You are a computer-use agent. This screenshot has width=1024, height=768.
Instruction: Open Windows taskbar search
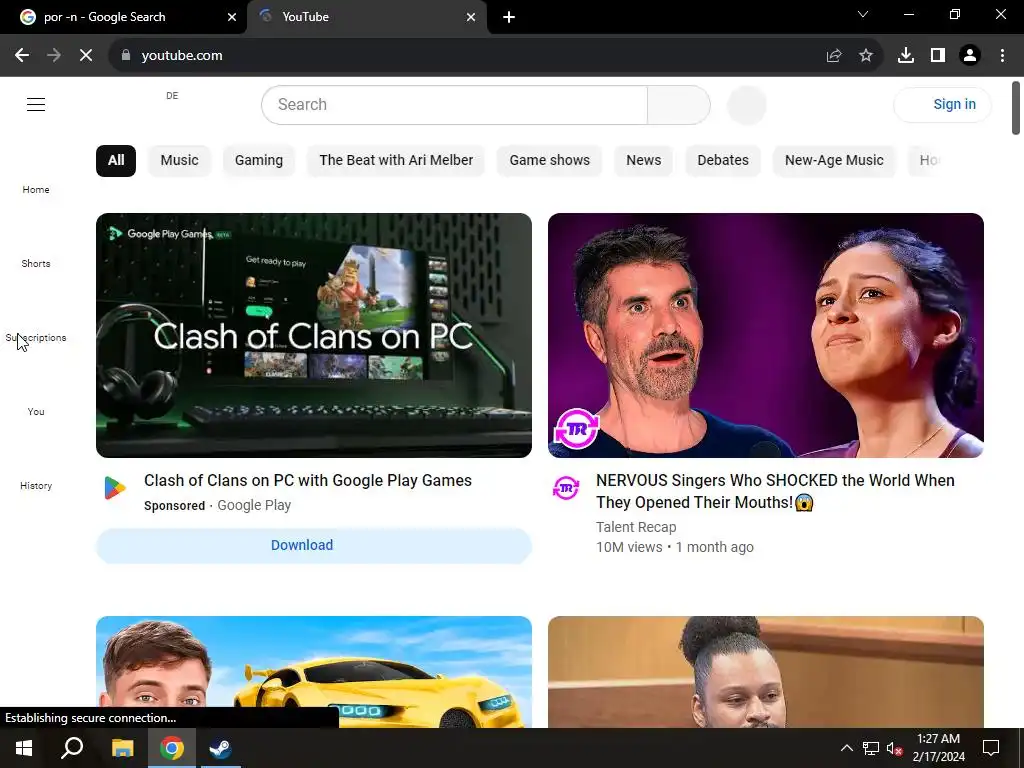coord(72,748)
